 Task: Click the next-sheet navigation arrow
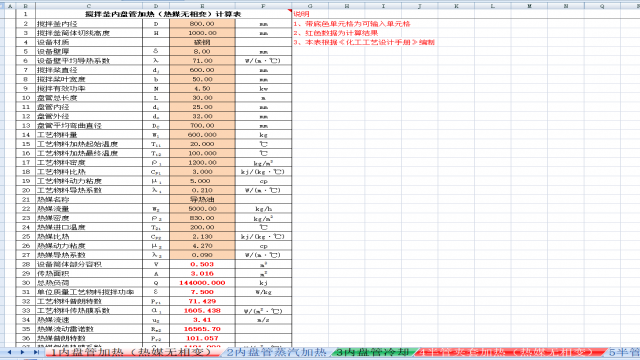(x=22, y=352)
